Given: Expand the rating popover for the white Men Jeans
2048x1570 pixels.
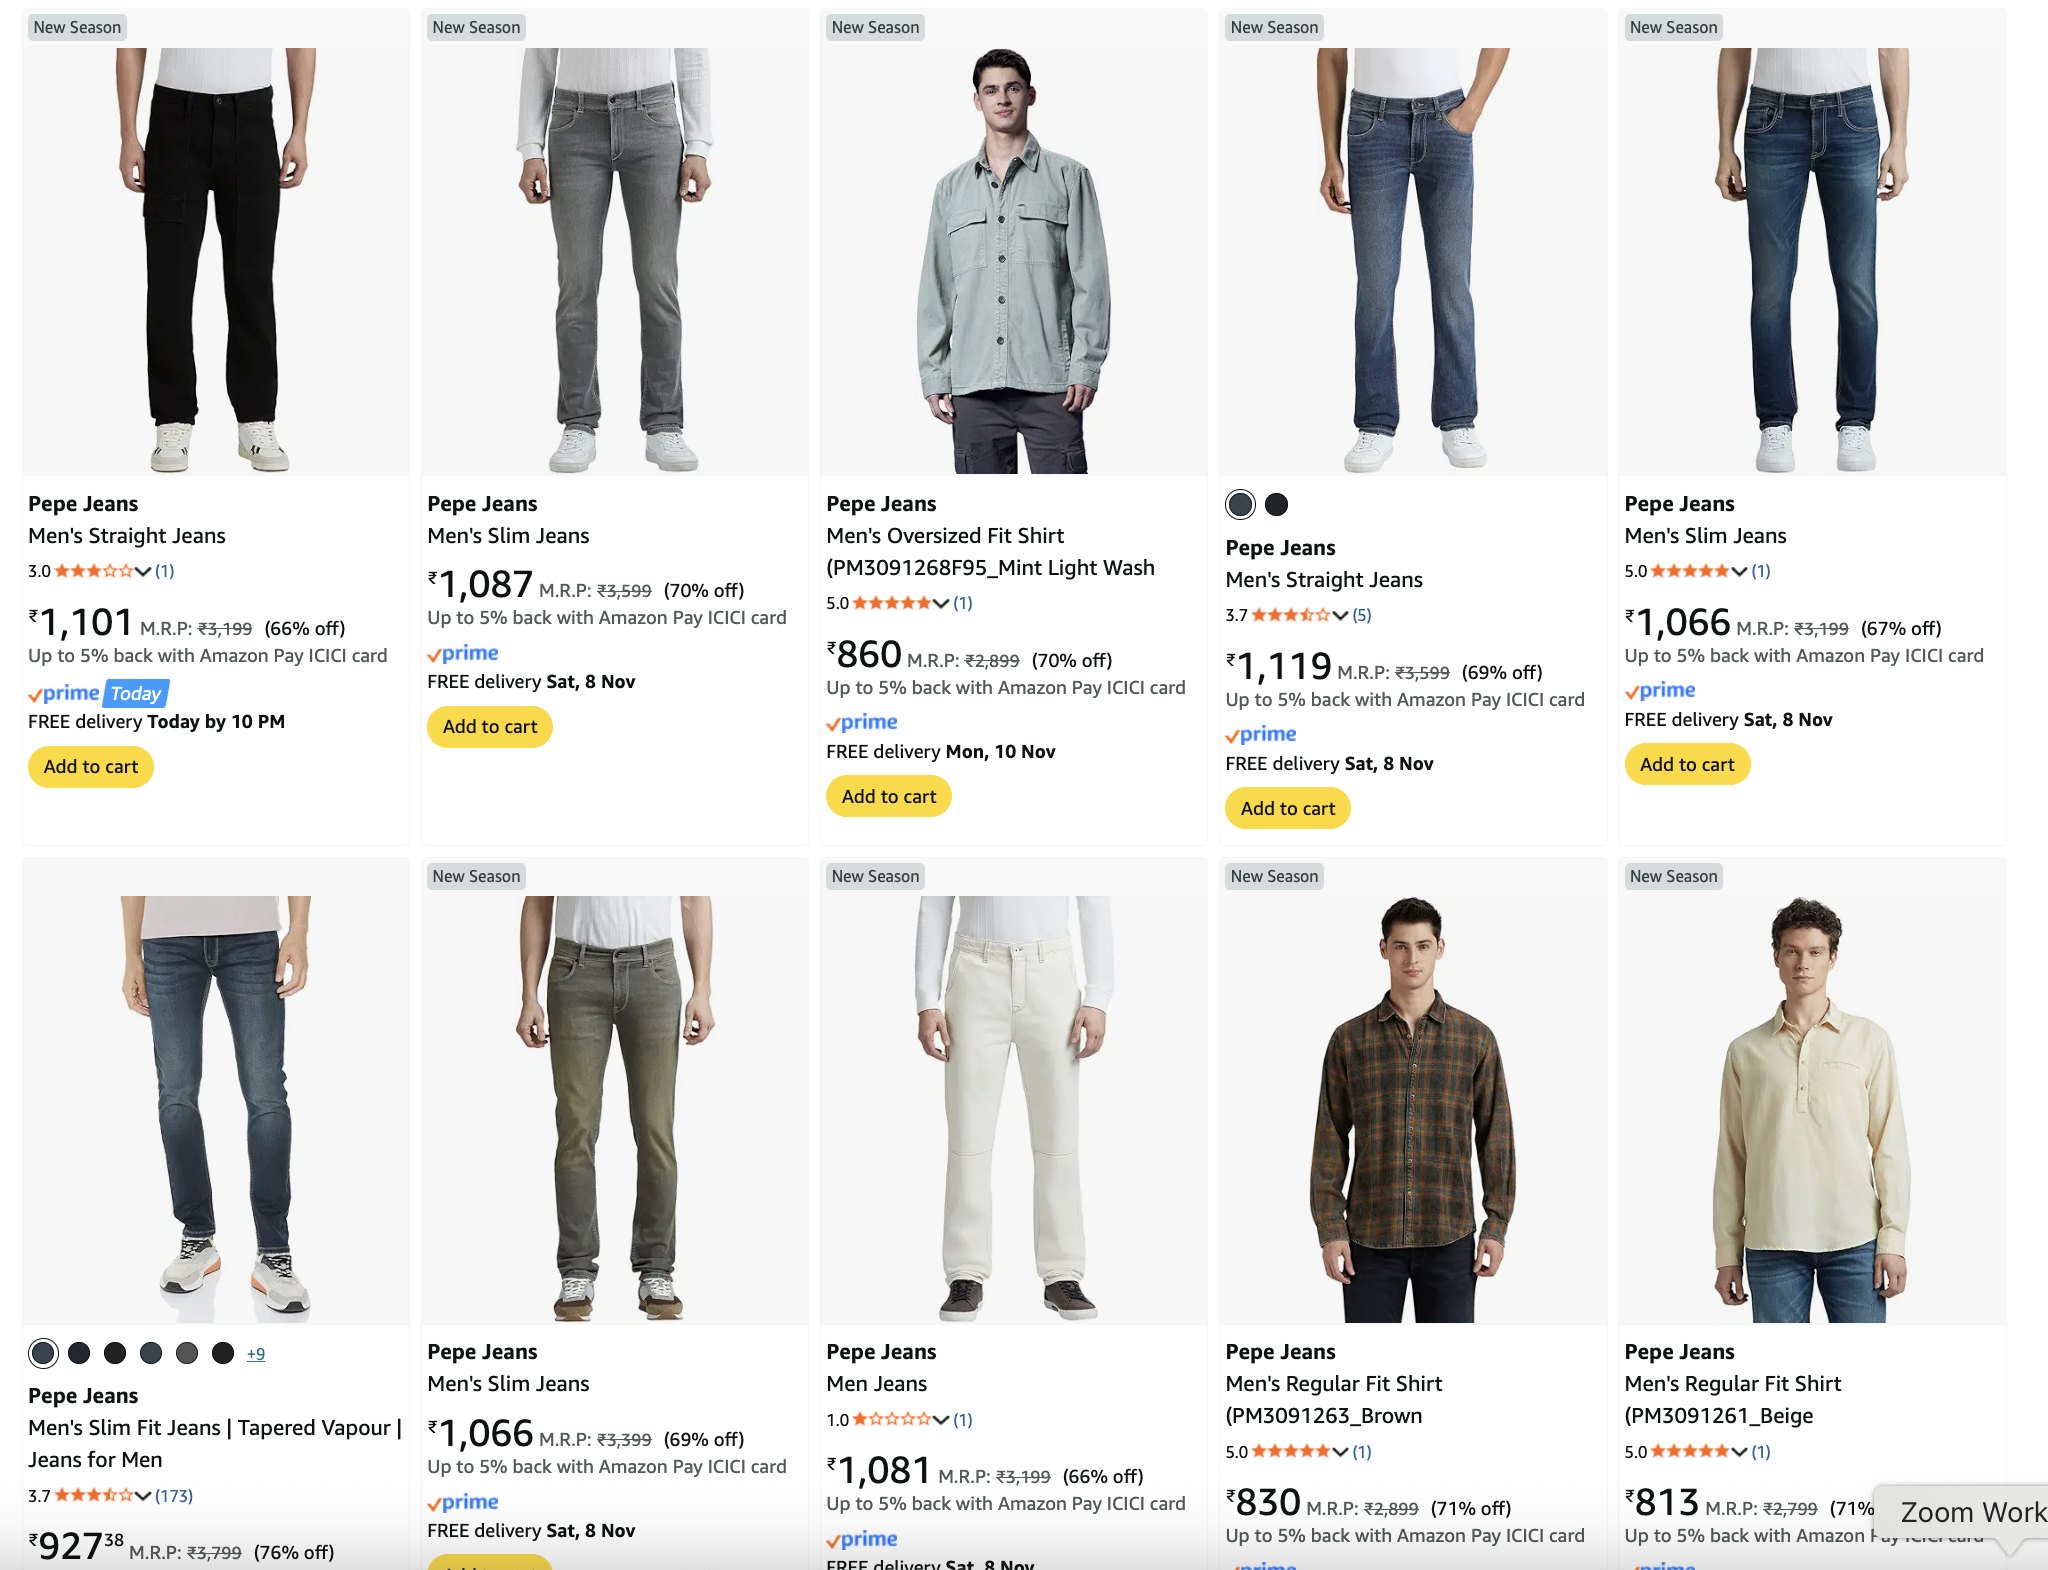Looking at the screenshot, I should [941, 1420].
